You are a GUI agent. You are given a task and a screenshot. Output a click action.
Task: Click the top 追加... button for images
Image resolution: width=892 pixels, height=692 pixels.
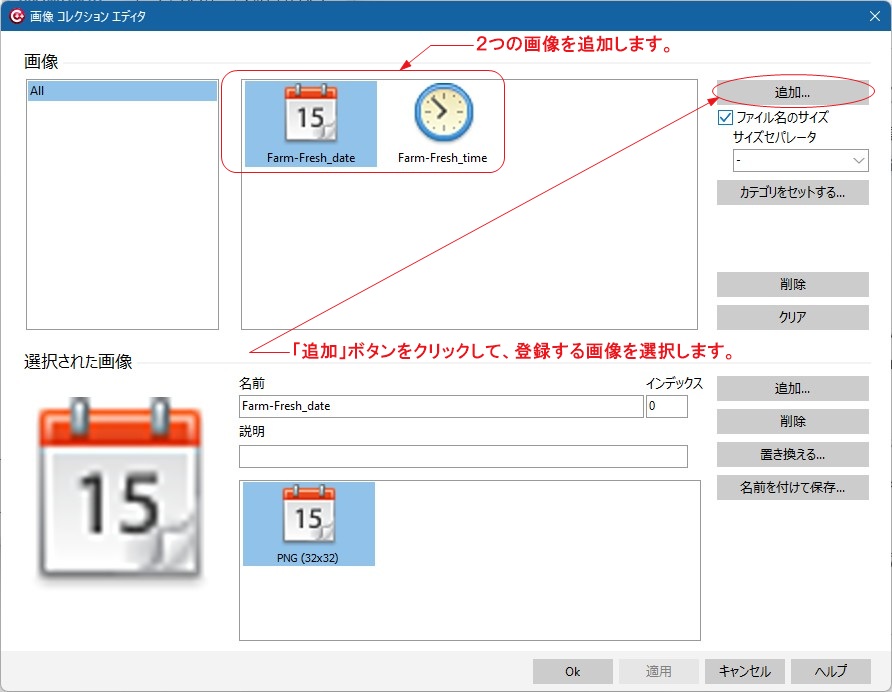tap(792, 92)
